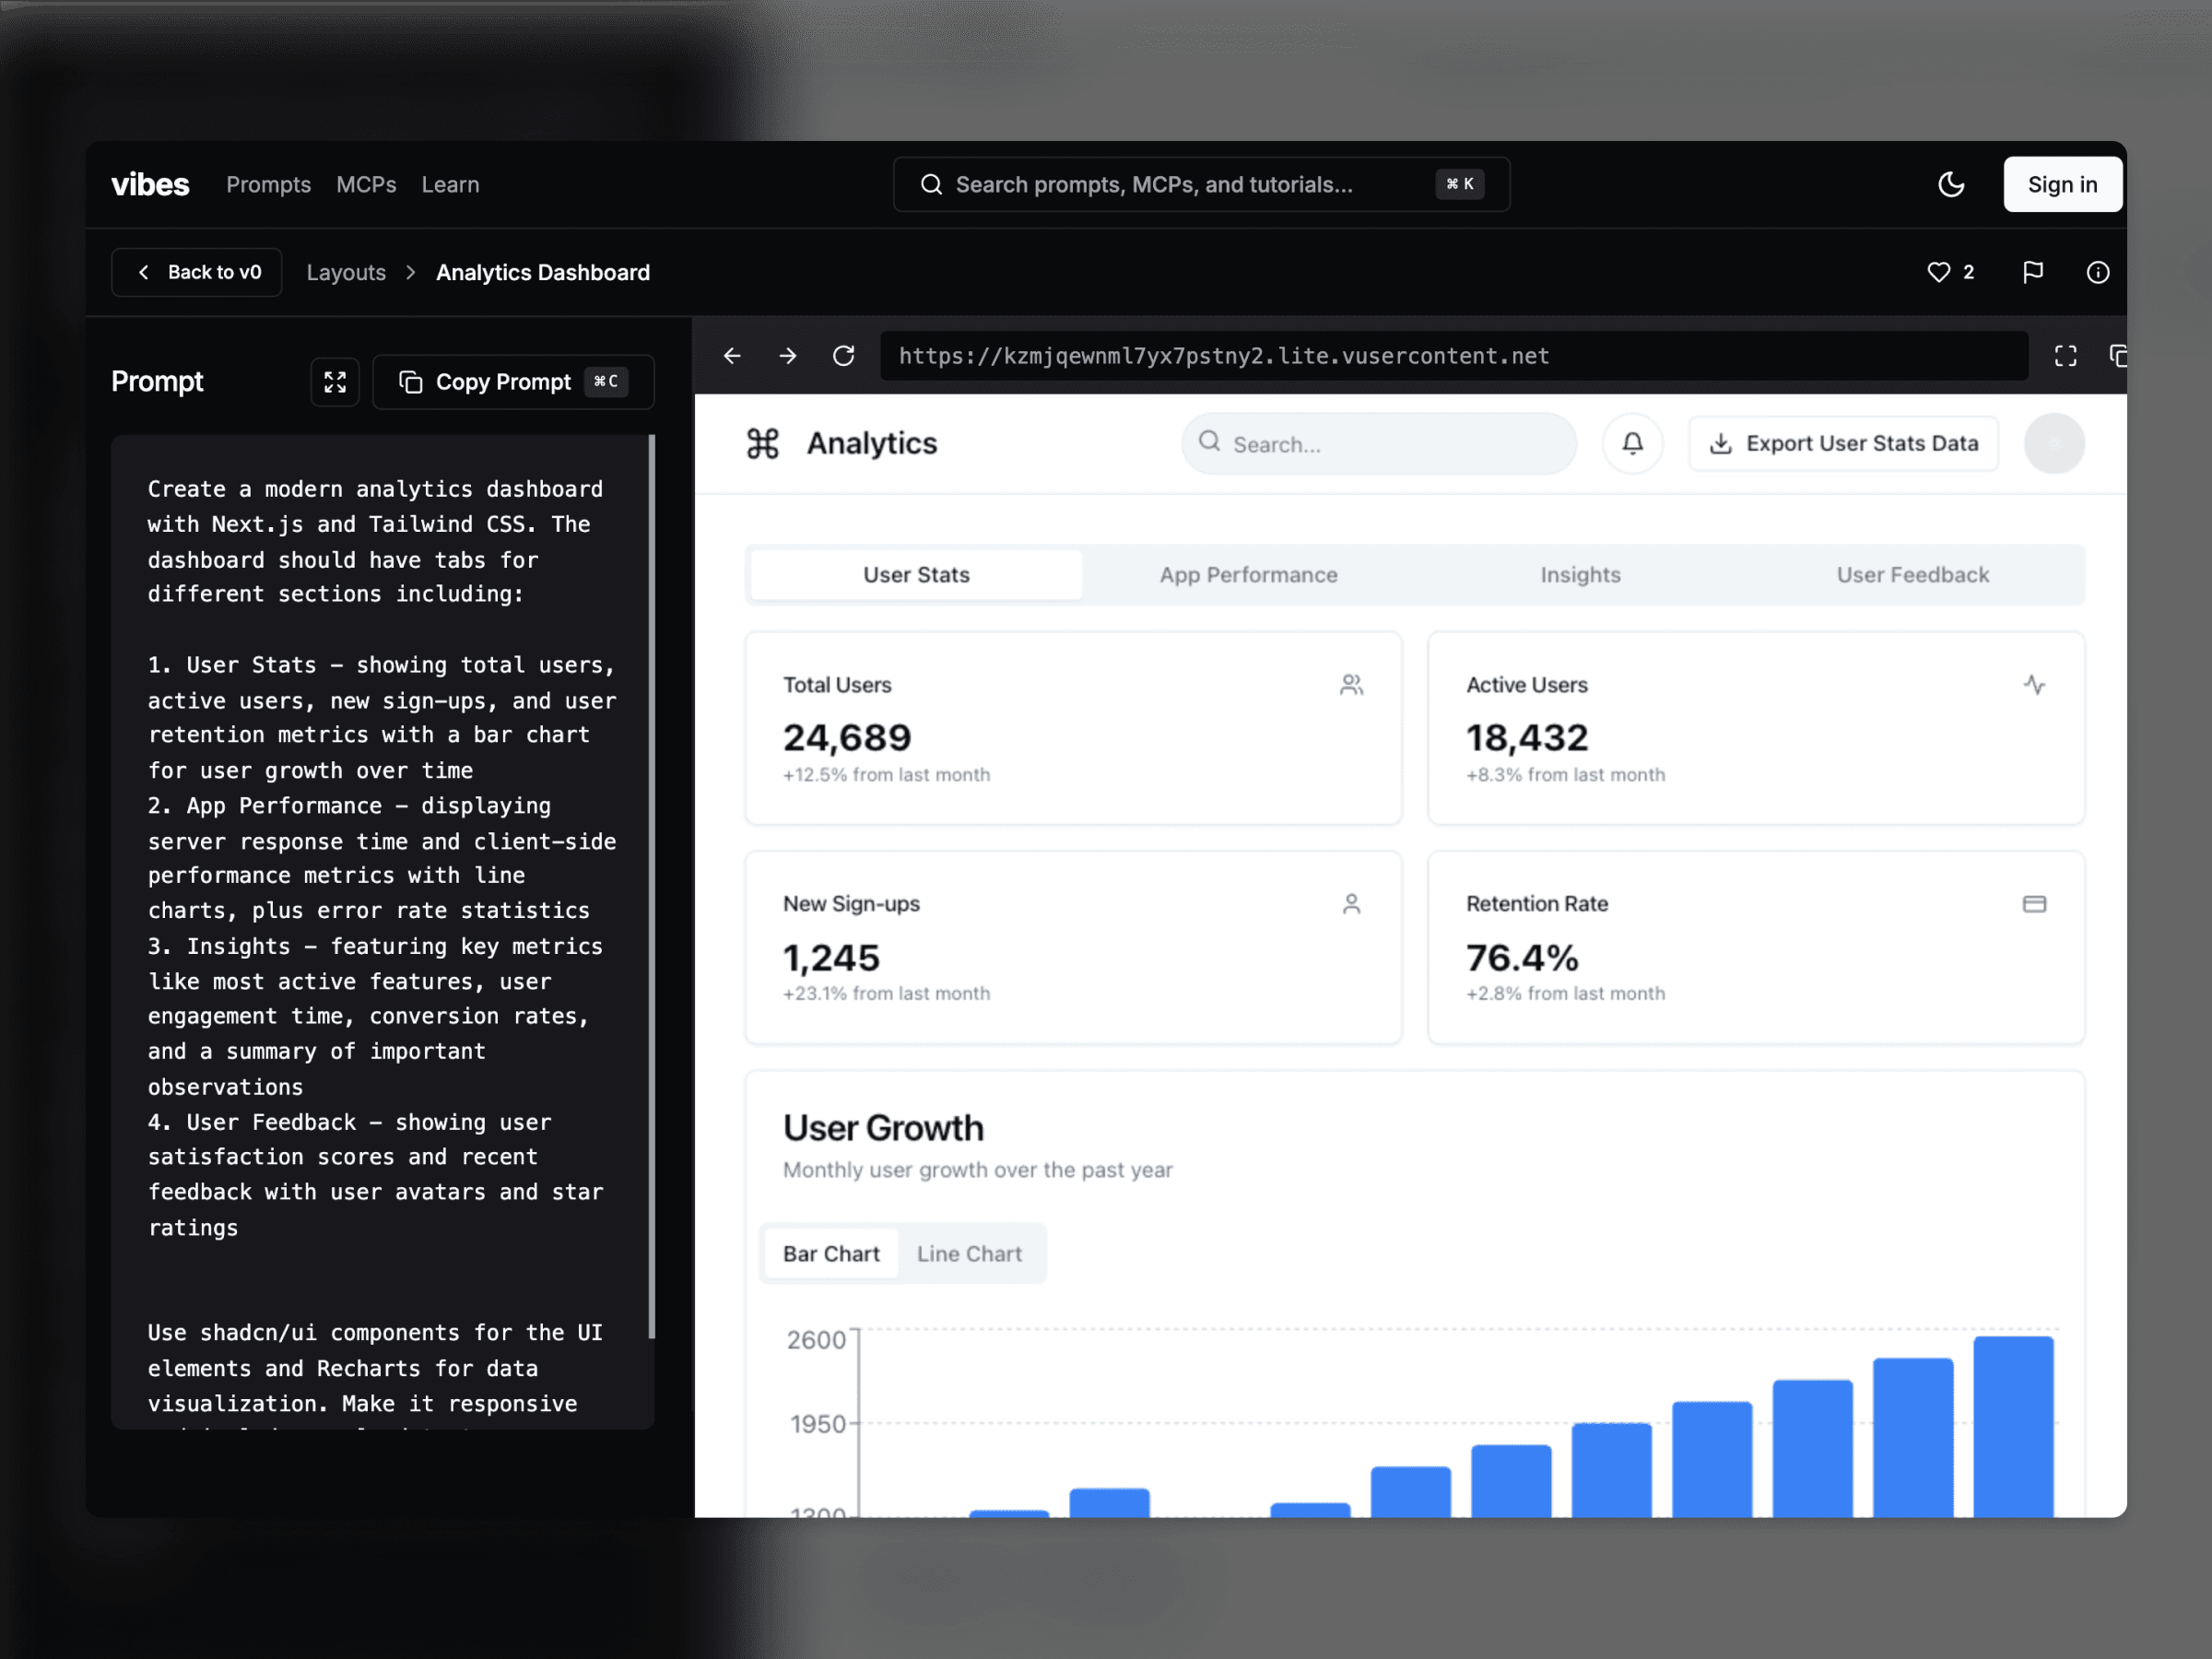
Task: Click Back to v0 button
Action: tap(197, 272)
